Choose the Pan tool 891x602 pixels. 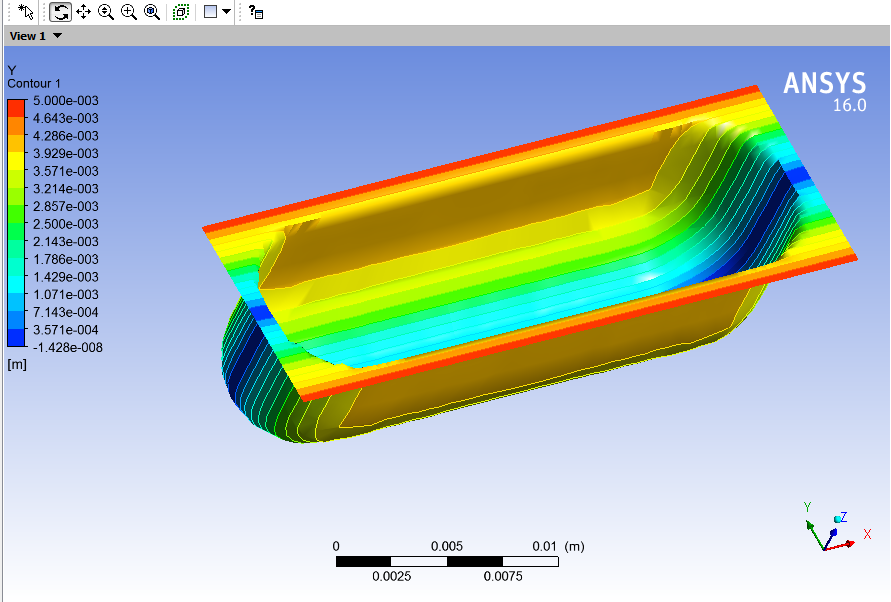pyautogui.click(x=83, y=12)
